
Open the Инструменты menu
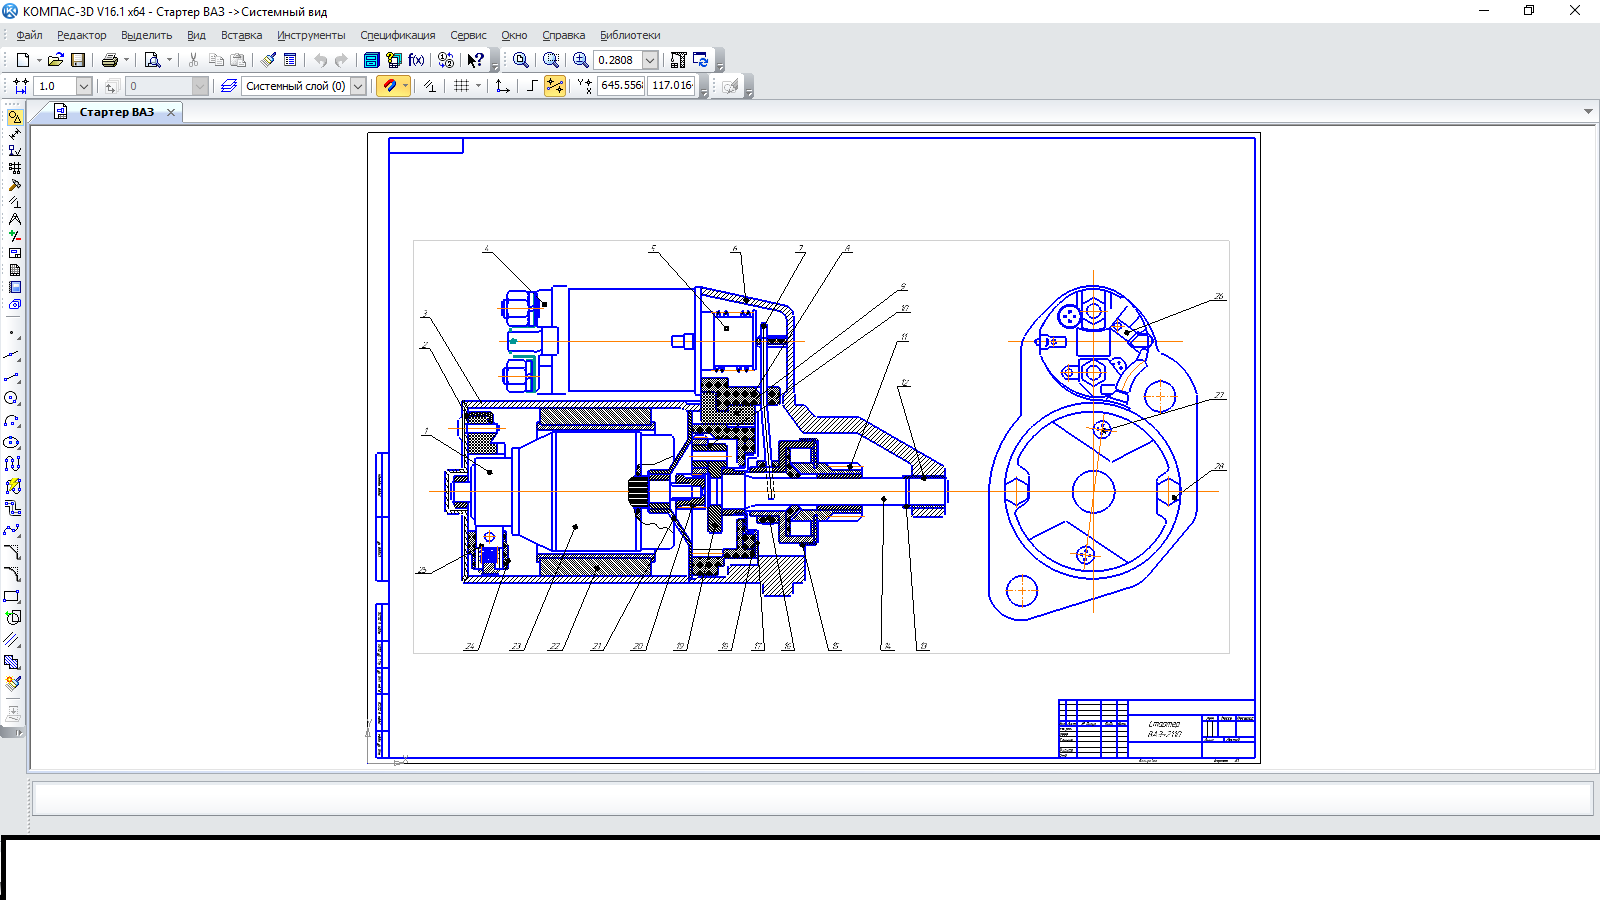[311, 35]
